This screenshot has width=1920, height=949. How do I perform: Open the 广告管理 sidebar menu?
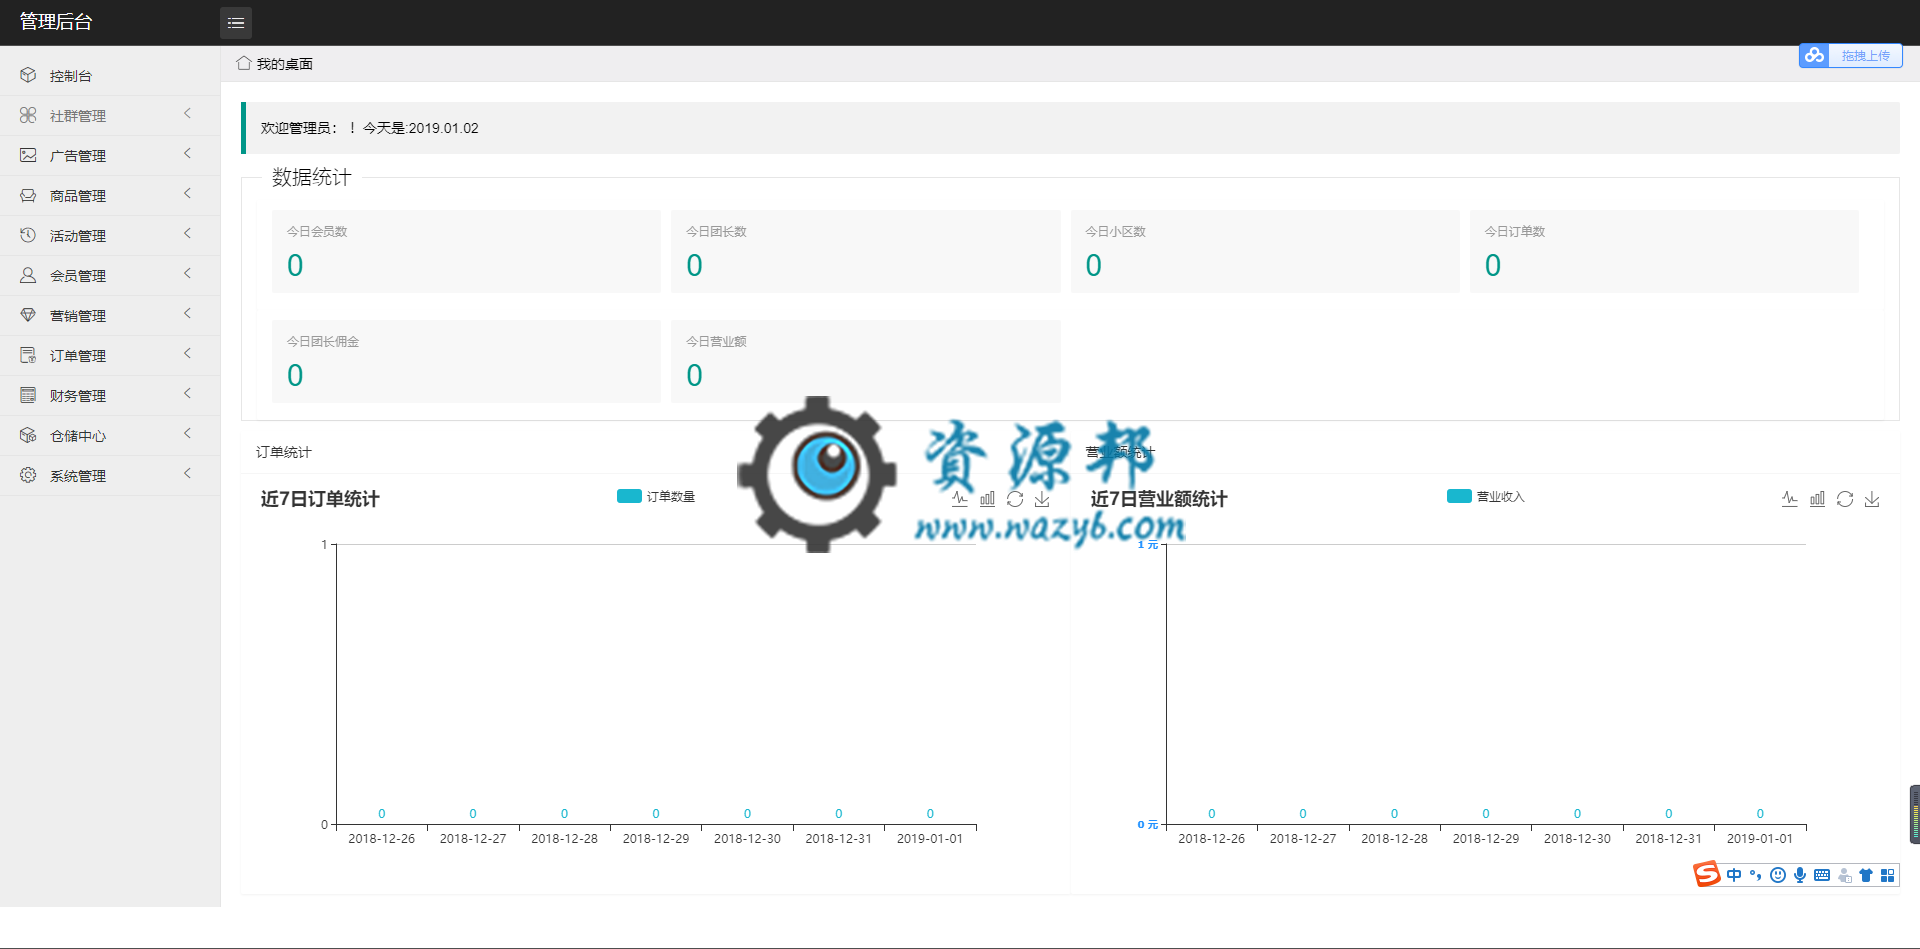110,156
